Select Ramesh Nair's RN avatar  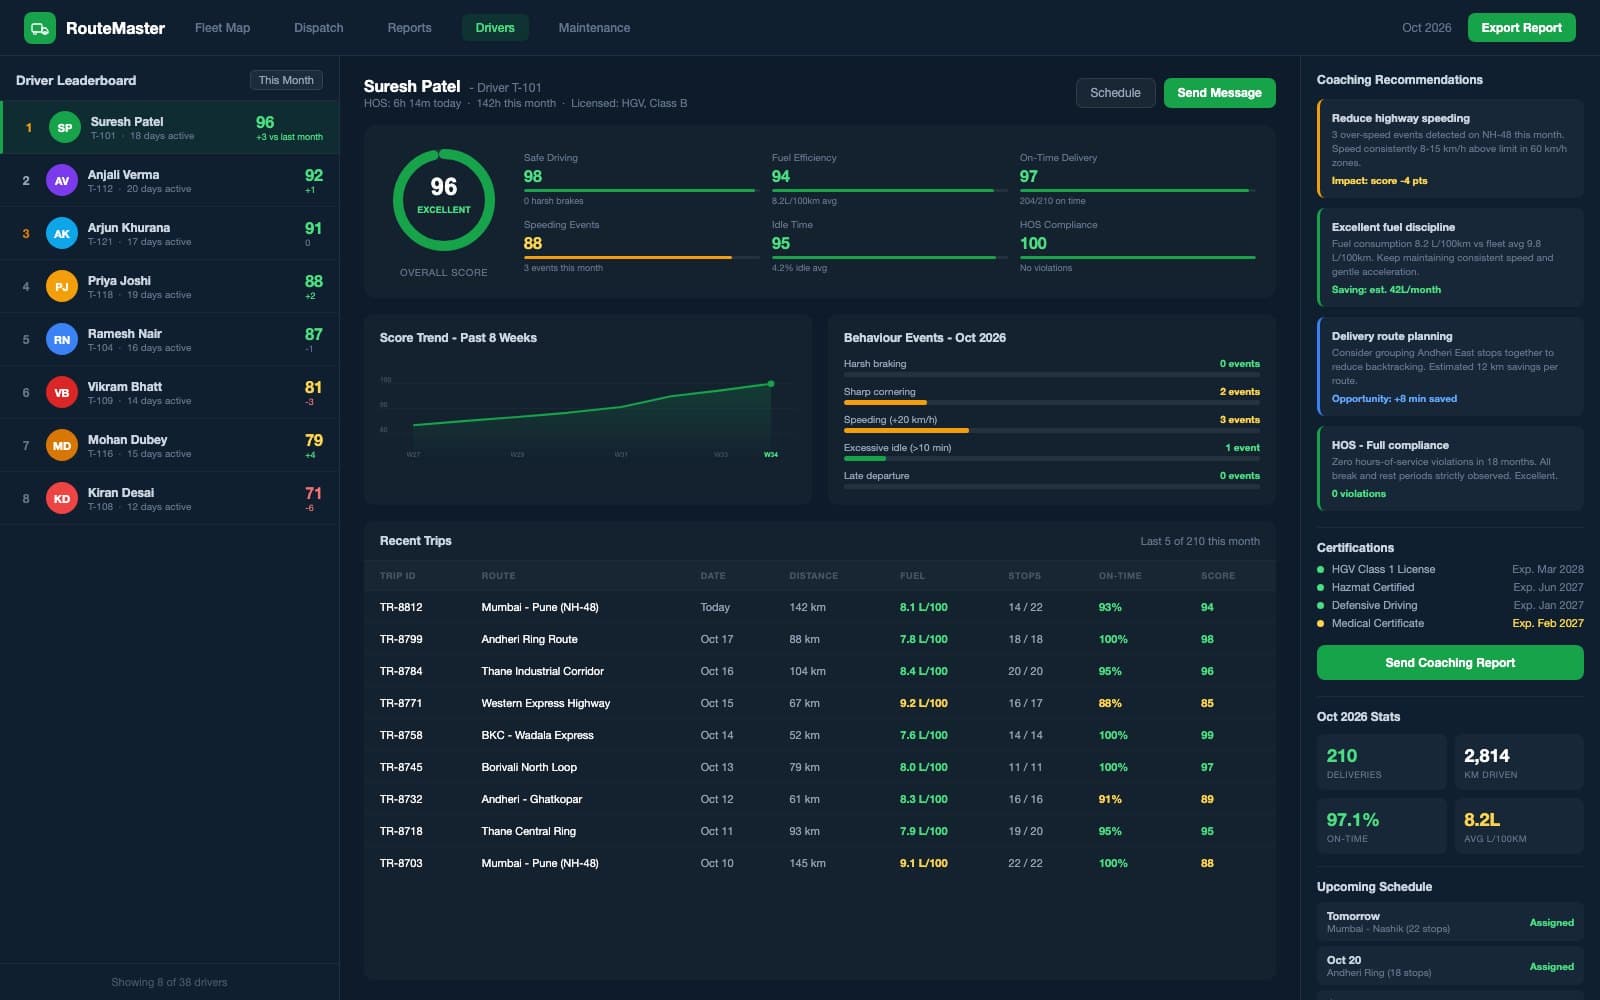tap(62, 340)
